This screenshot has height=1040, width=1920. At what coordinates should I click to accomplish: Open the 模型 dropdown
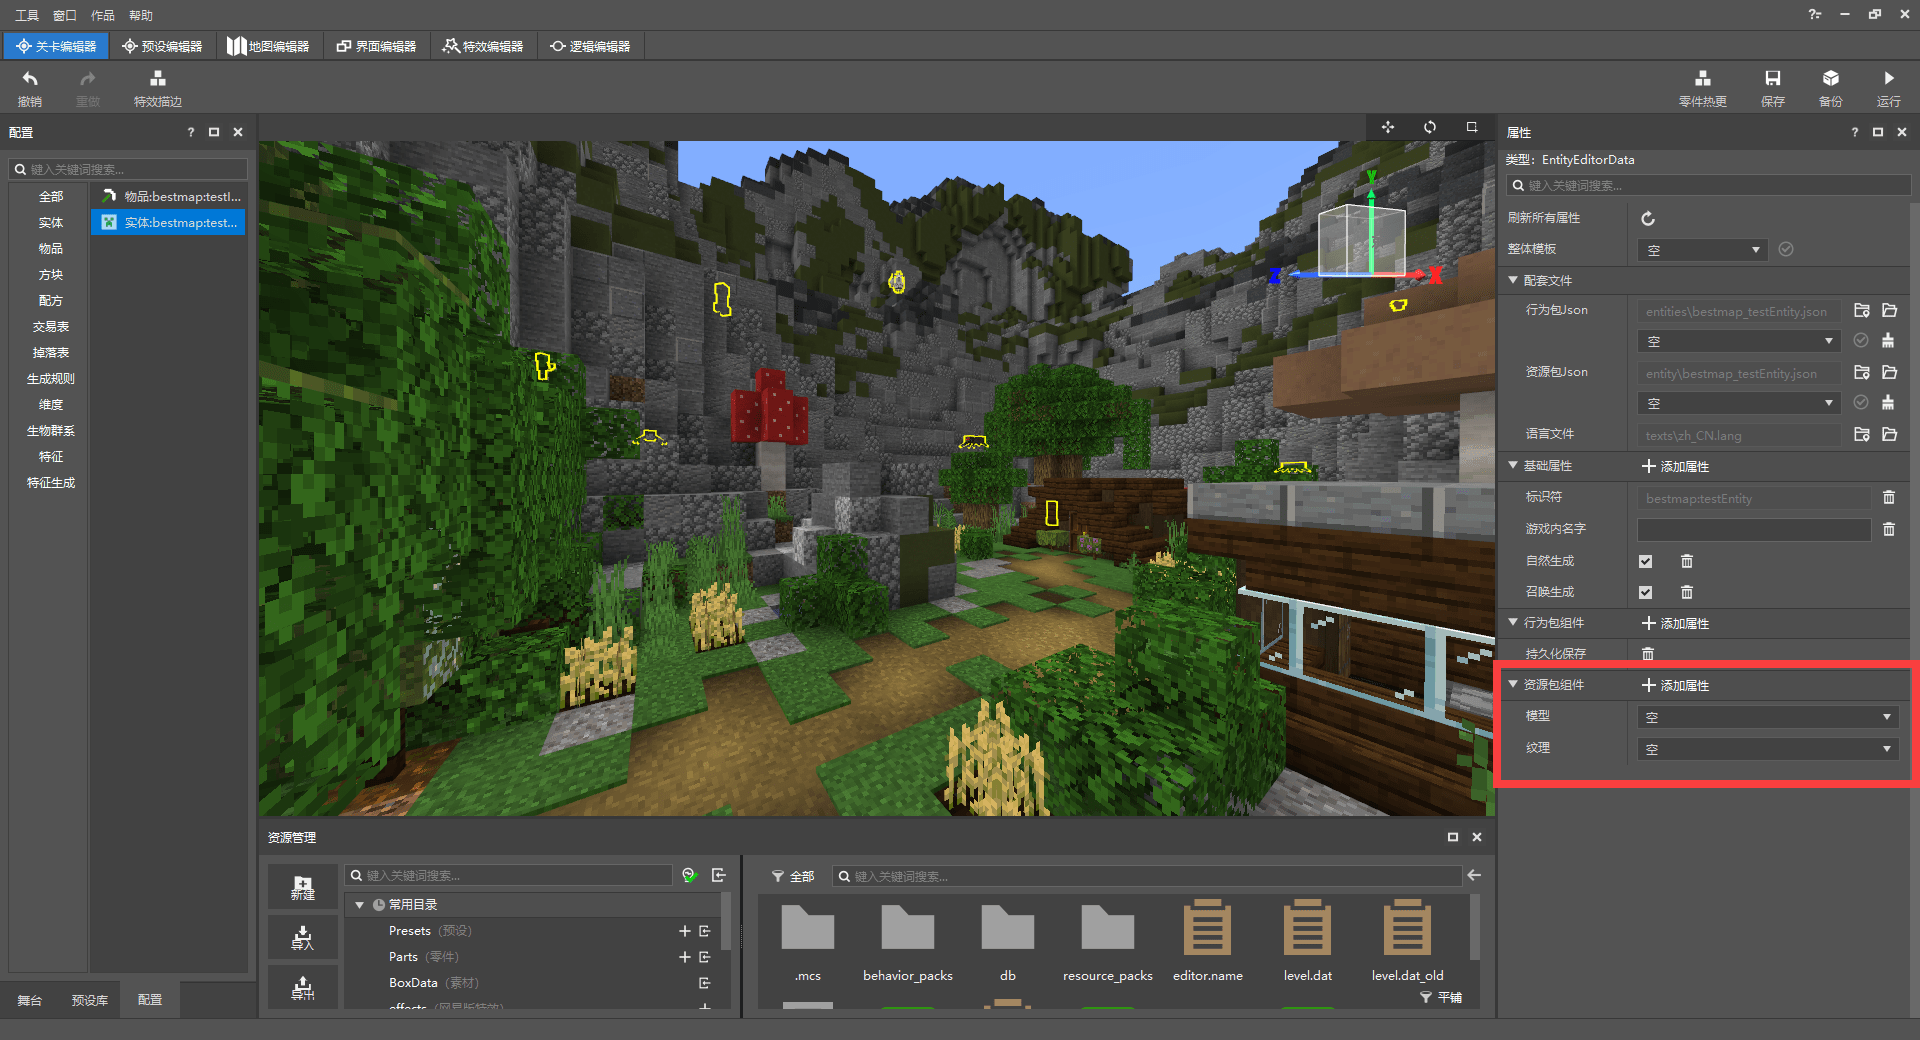(1767, 717)
